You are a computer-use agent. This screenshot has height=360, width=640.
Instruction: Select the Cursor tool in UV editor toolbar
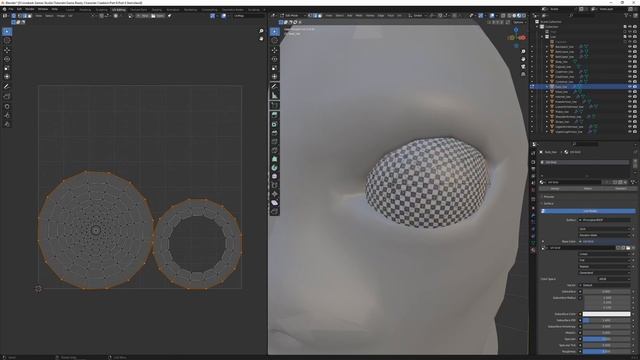pyautogui.click(x=7, y=40)
